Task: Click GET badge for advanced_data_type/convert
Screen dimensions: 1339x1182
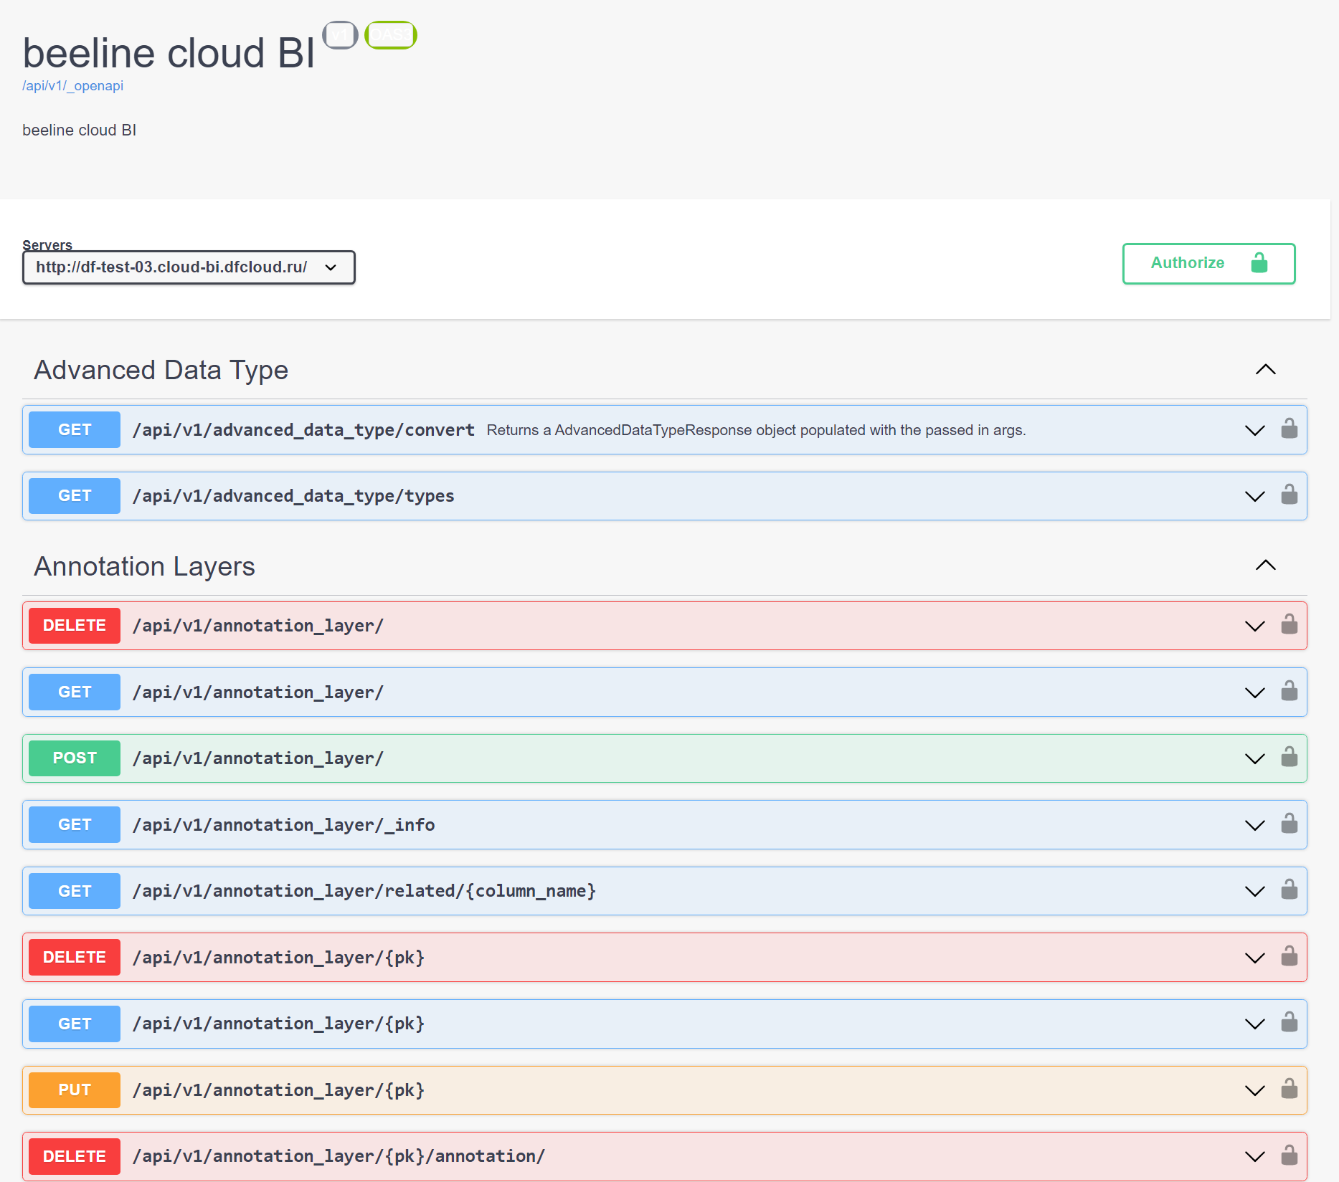Action: 75,430
